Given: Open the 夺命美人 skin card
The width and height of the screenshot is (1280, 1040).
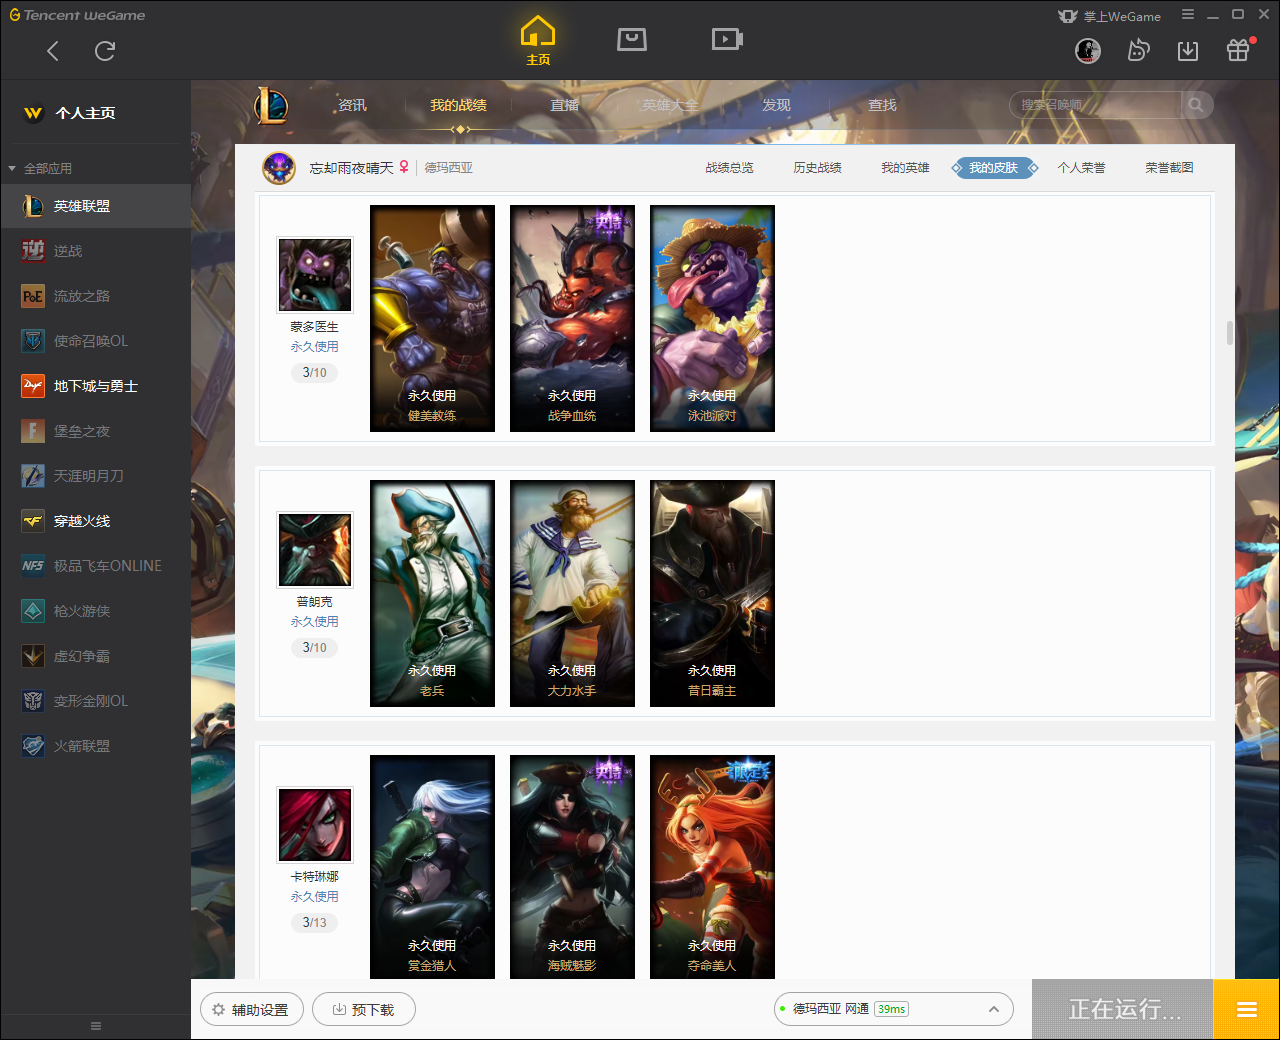Looking at the screenshot, I should [x=712, y=867].
